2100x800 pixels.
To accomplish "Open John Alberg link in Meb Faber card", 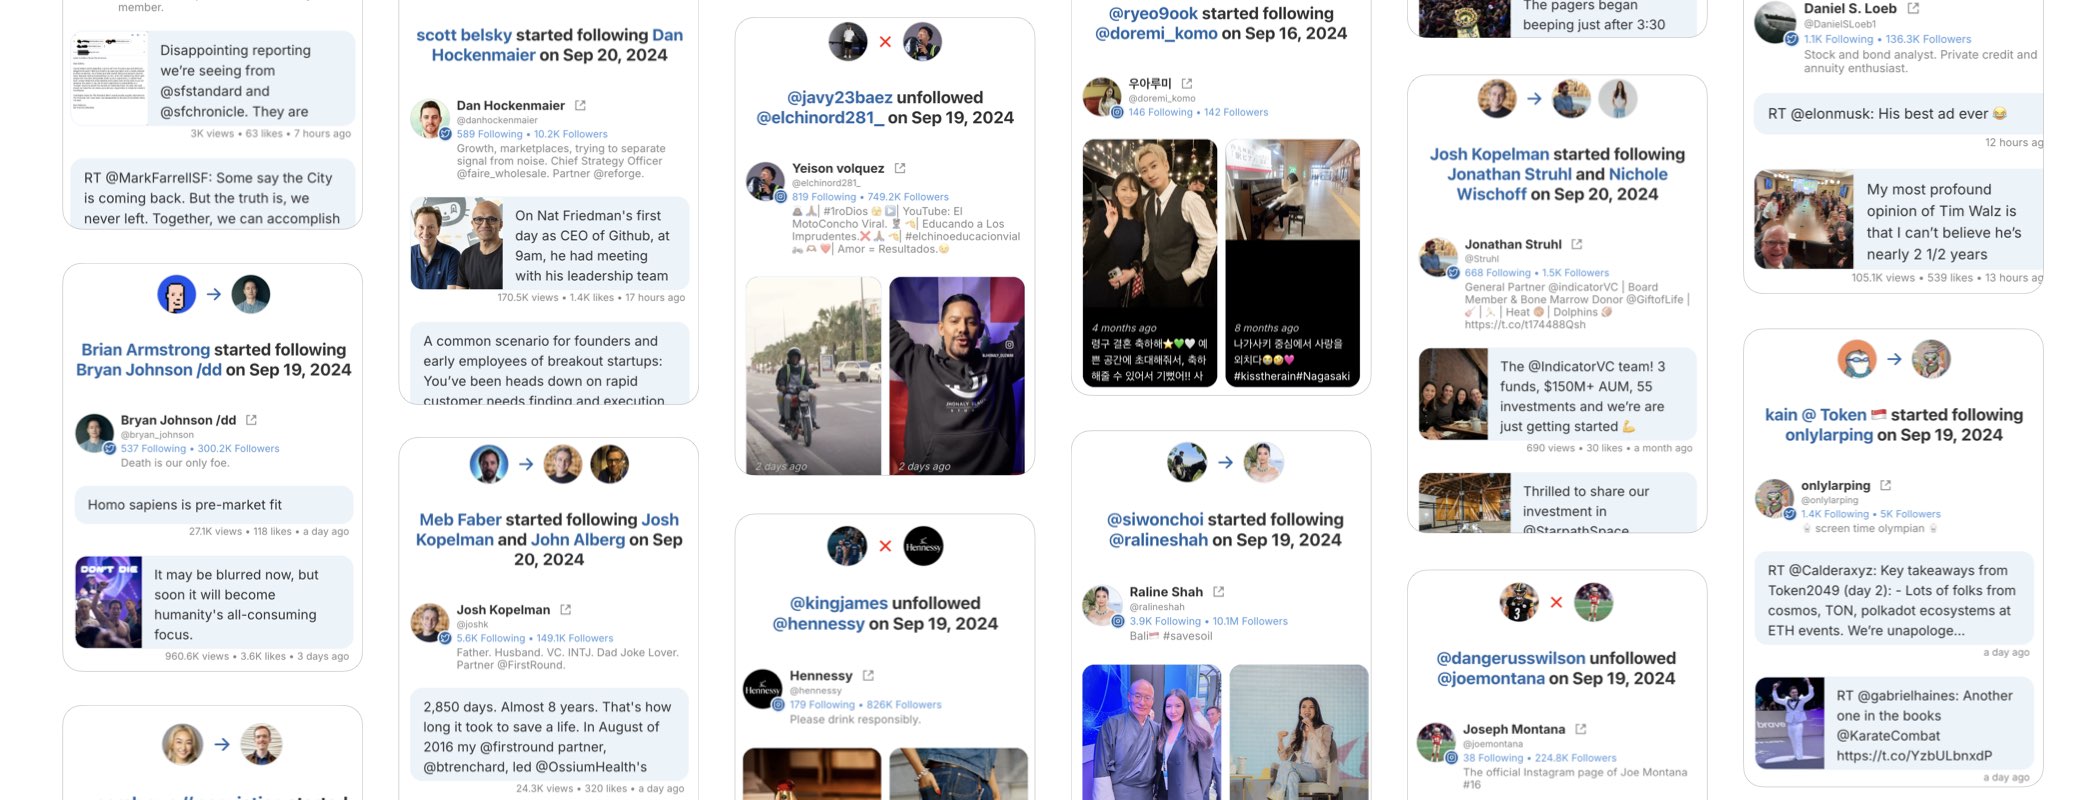I will 578,540.
